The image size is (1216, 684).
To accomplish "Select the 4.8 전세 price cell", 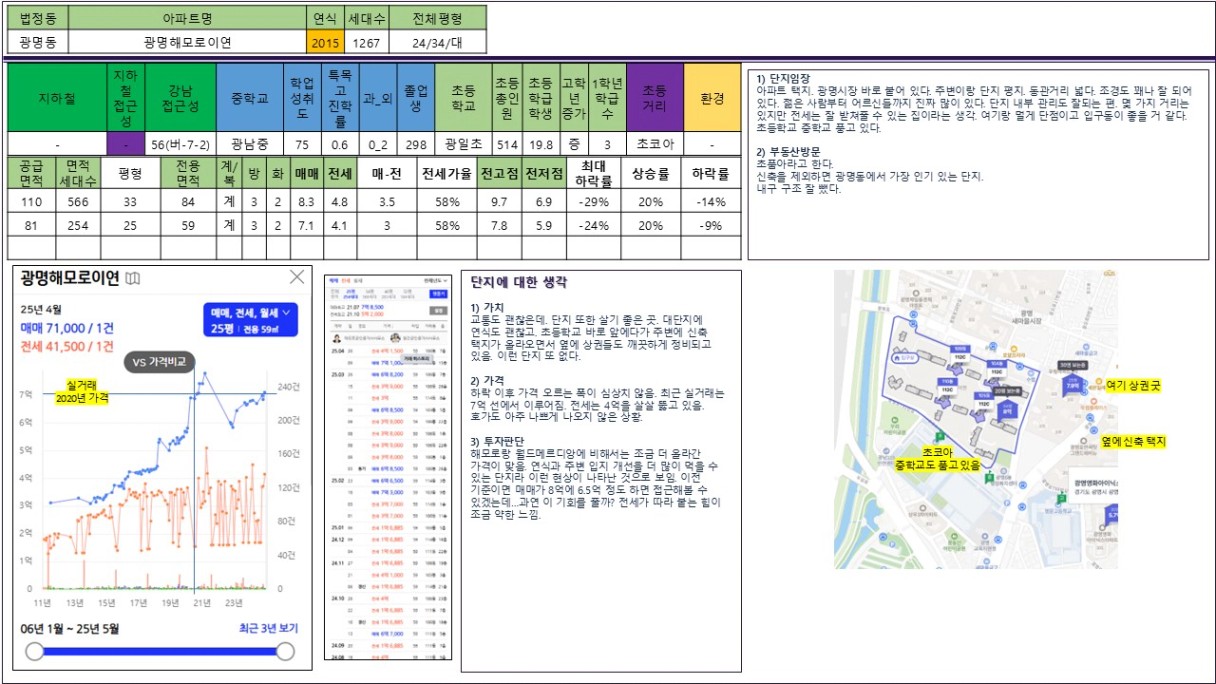I will click(340, 201).
